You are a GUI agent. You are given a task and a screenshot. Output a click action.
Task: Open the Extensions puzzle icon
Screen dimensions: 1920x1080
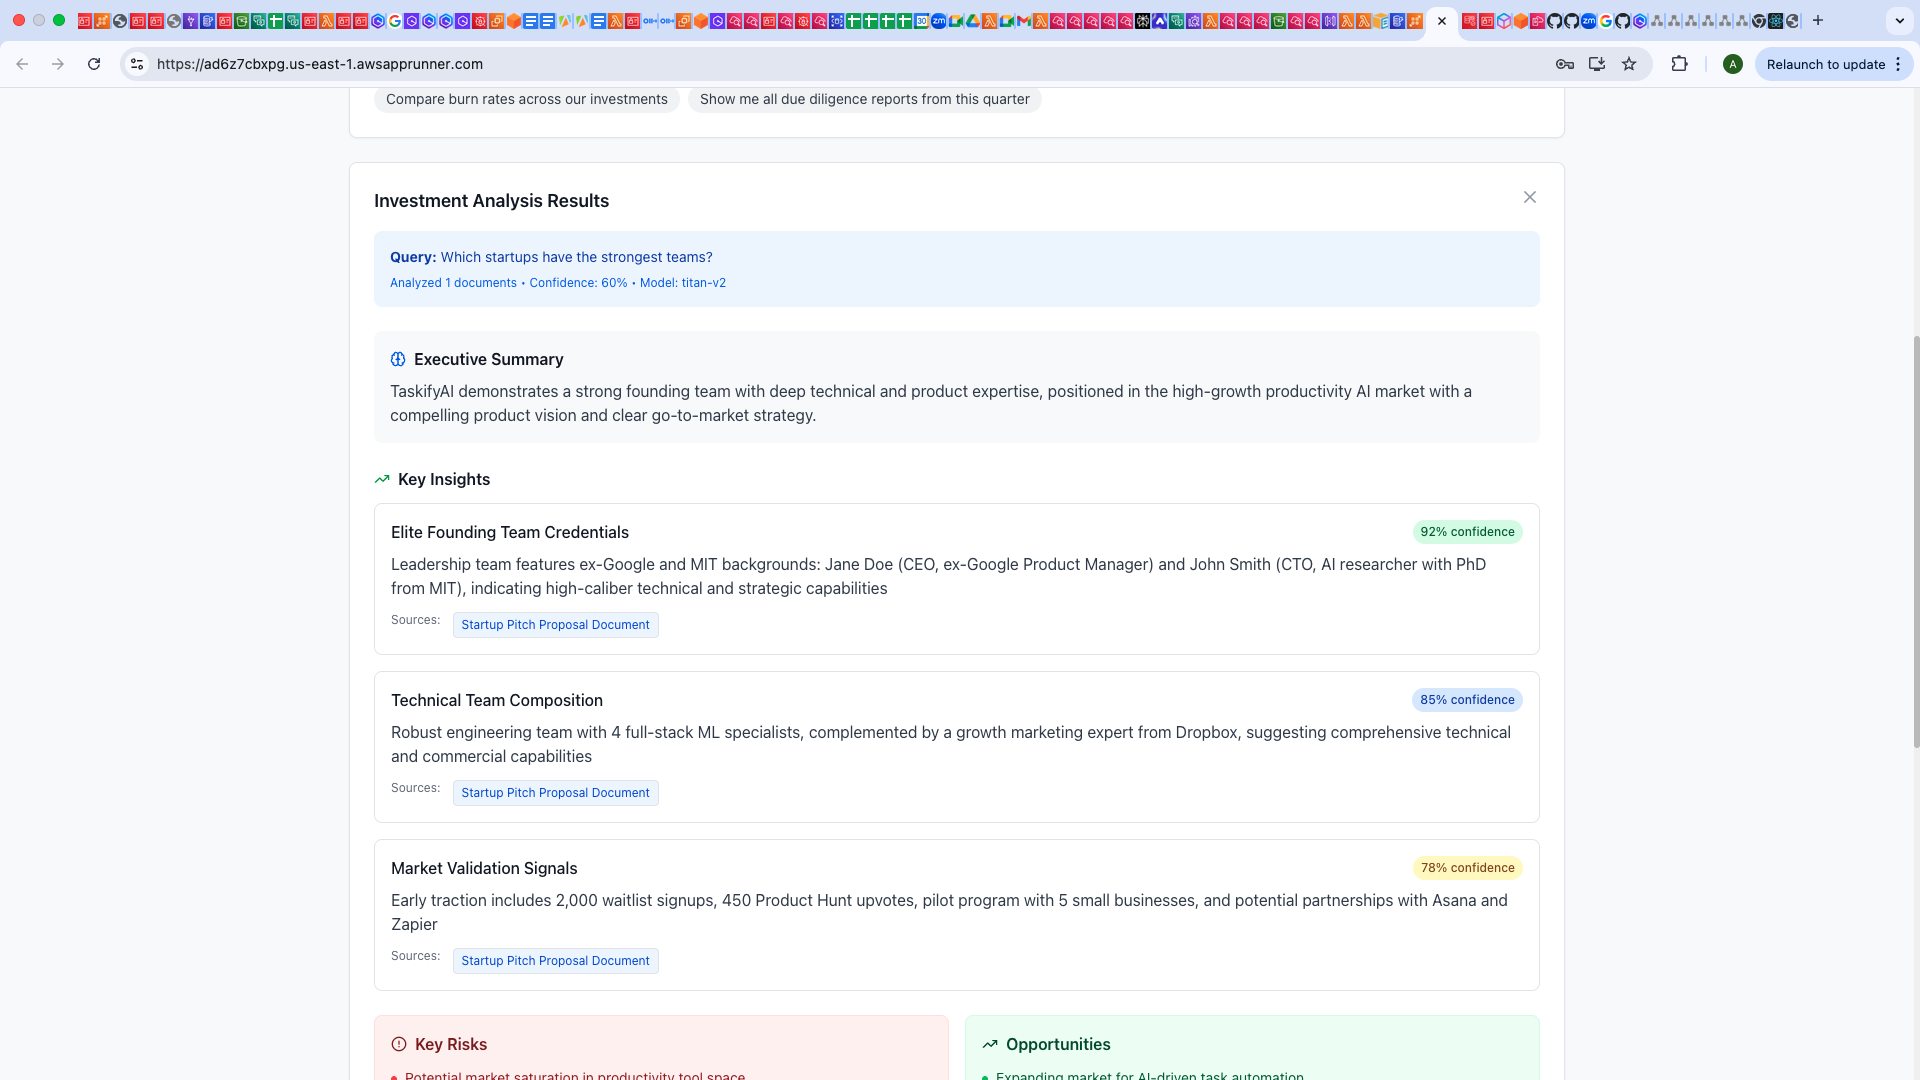click(1679, 64)
